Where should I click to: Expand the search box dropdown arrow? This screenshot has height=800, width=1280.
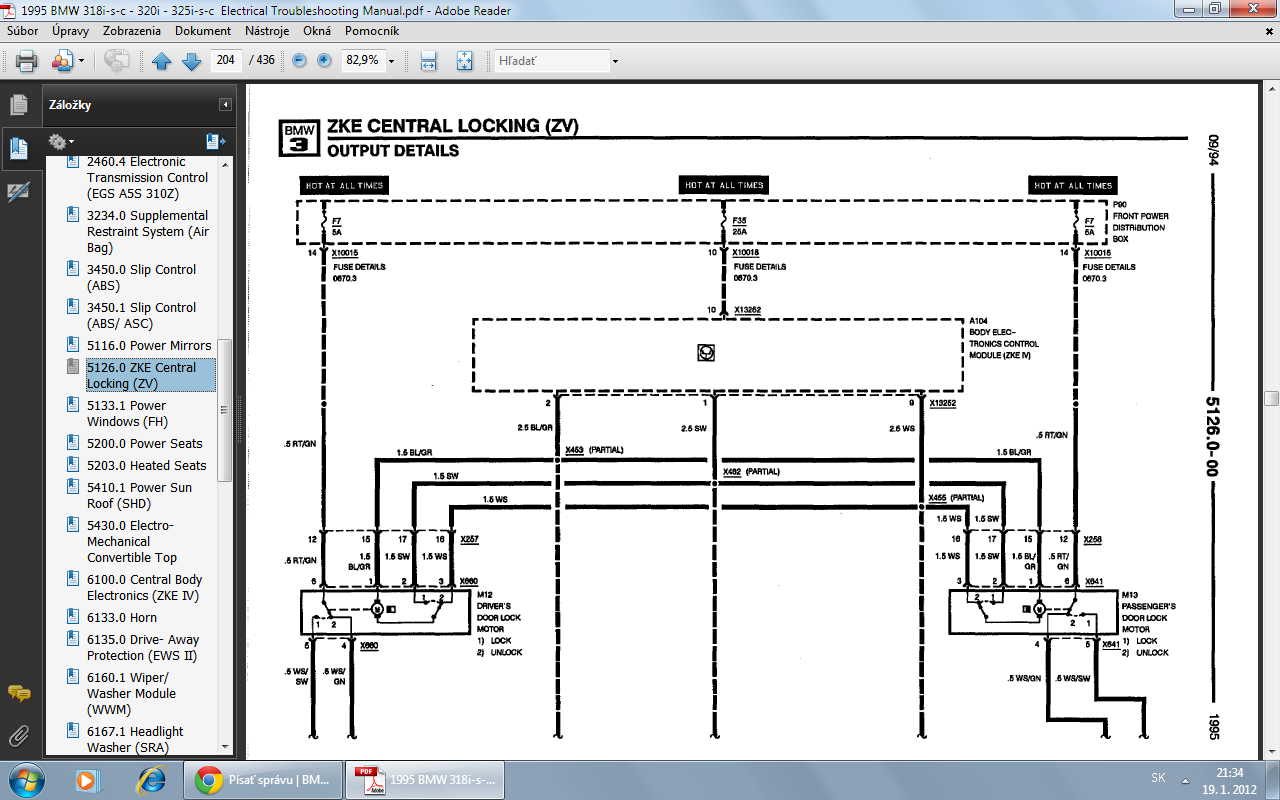(615, 61)
